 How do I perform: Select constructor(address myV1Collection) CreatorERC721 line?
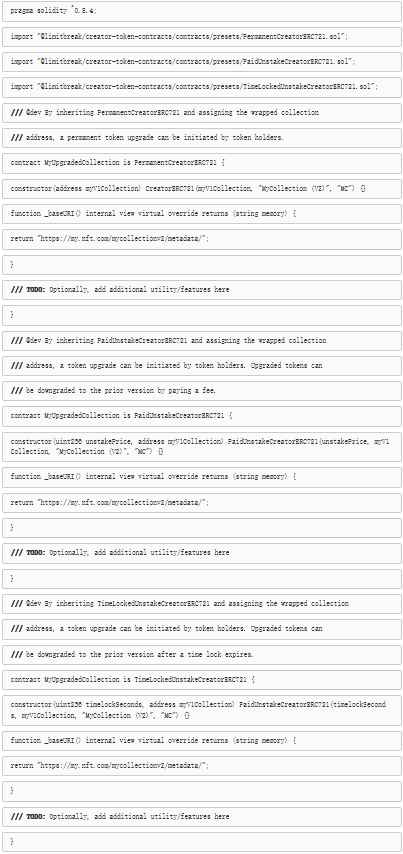tap(202, 188)
